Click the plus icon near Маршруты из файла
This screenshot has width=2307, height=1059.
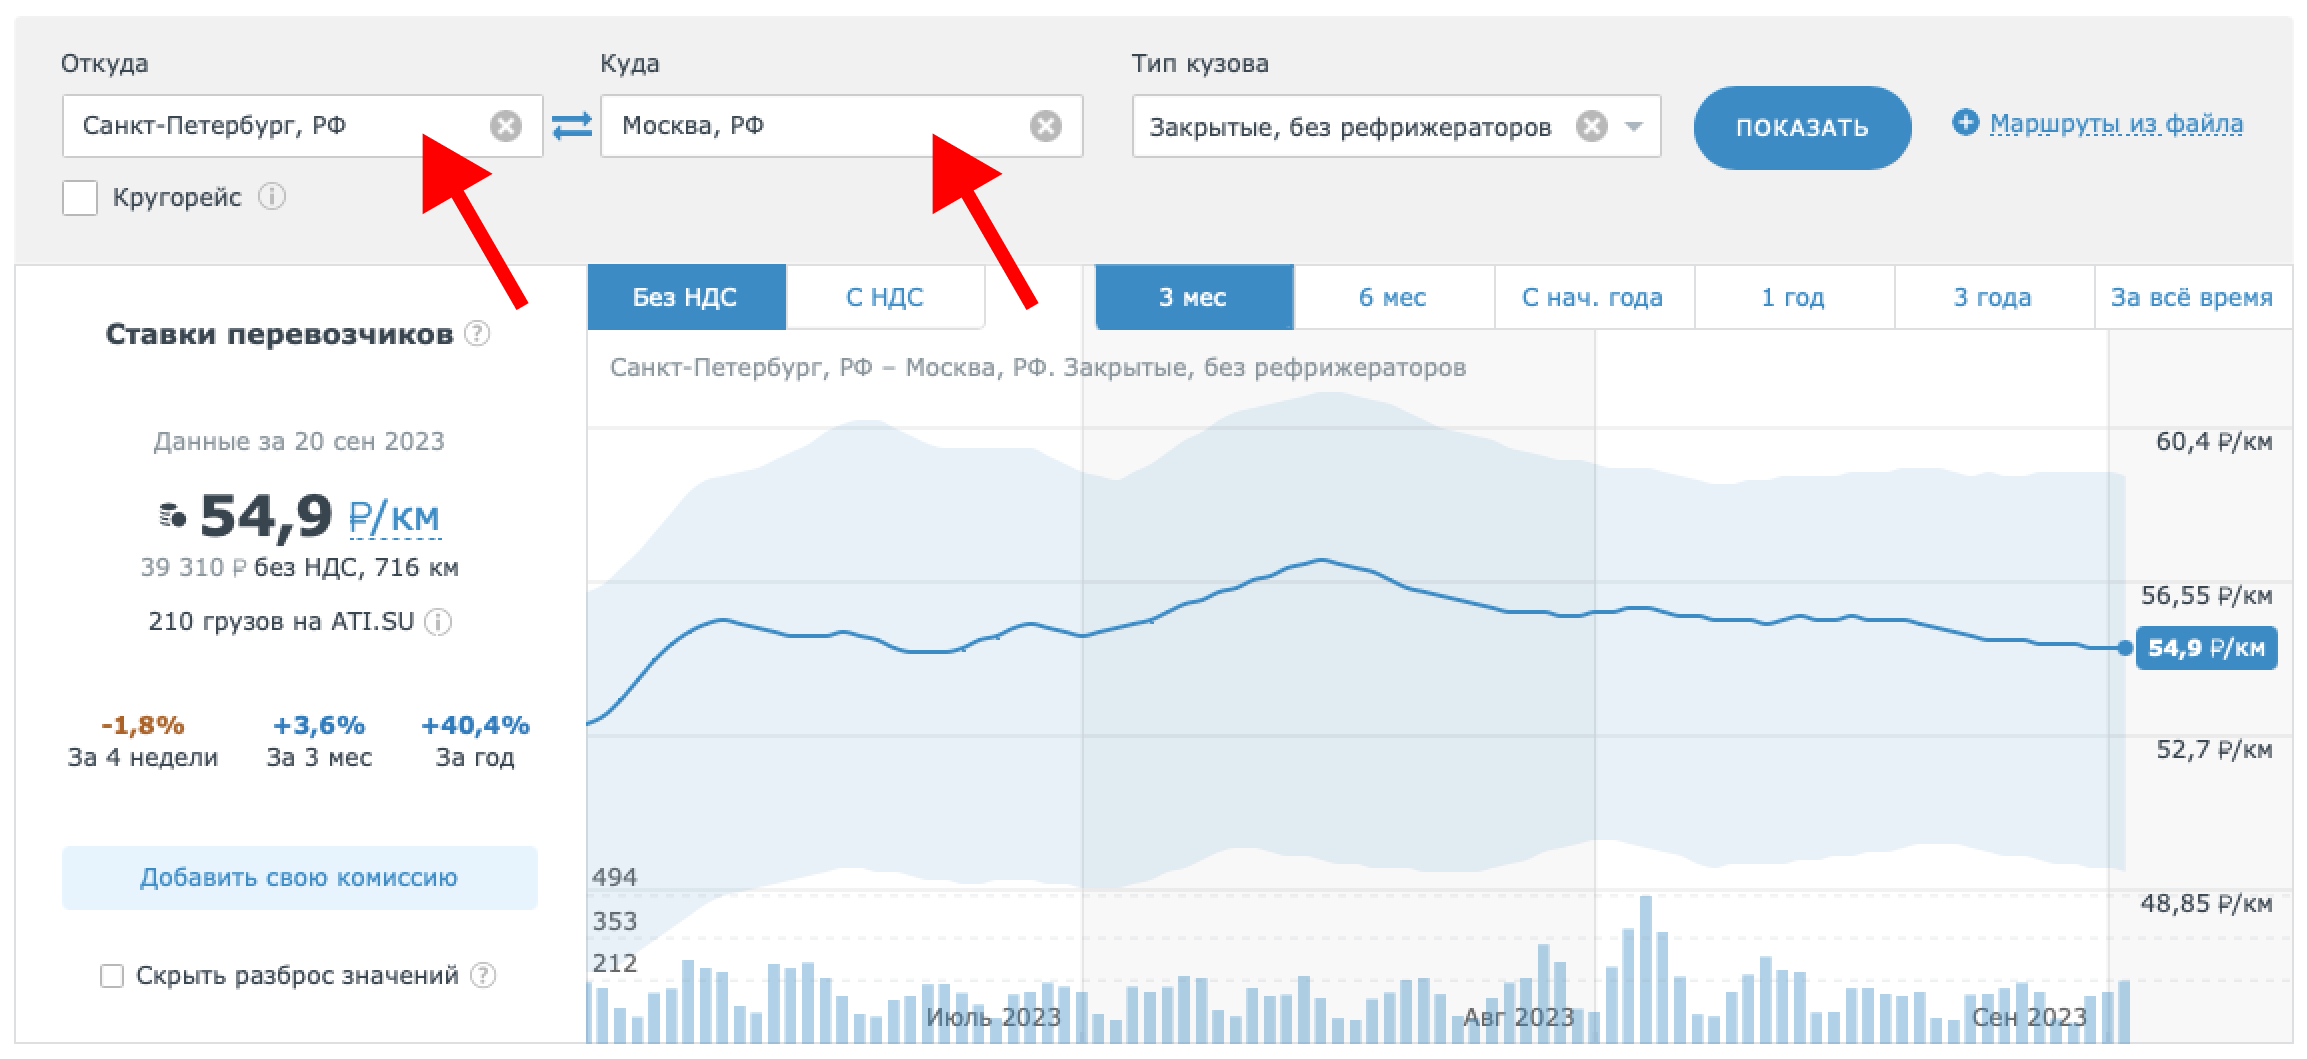[x=1965, y=123]
